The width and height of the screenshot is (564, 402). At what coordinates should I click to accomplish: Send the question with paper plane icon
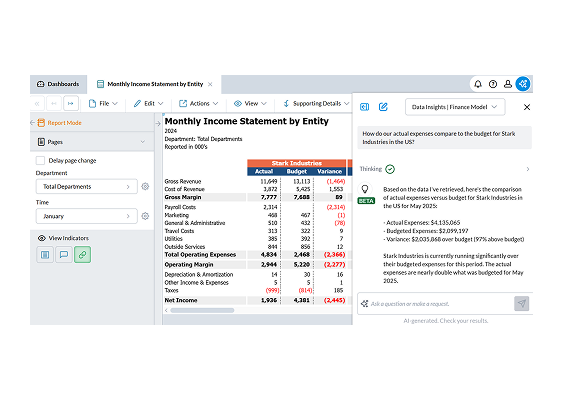[522, 303]
